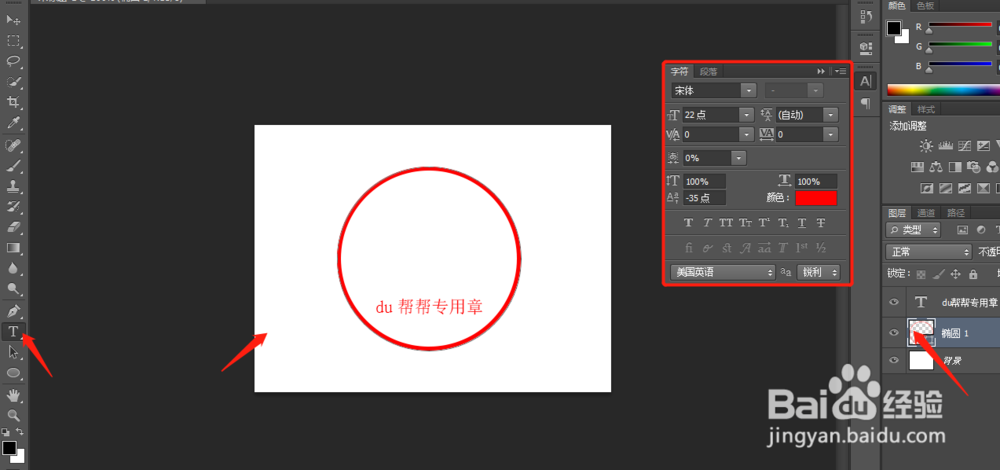Select the Eraser tool
The image size is (1000, 470).
click(x=13, y=227)
